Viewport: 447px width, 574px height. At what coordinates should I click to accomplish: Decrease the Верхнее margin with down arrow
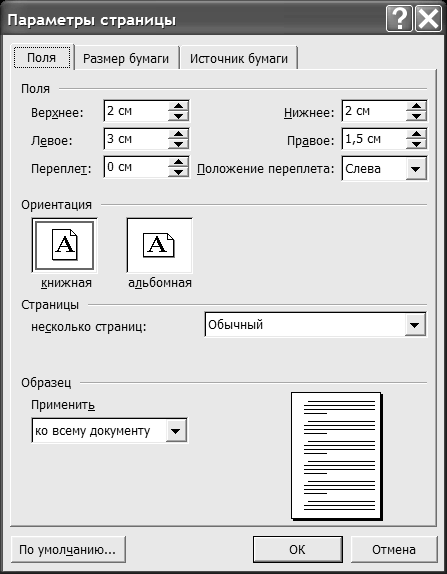coord(178,116)
